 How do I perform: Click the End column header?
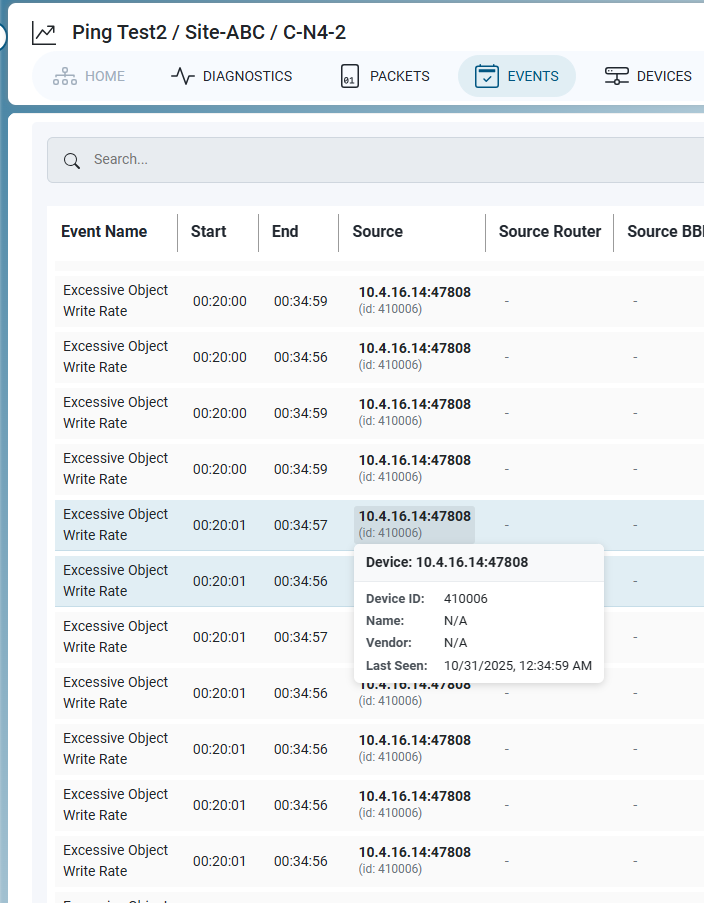[285, 232]
